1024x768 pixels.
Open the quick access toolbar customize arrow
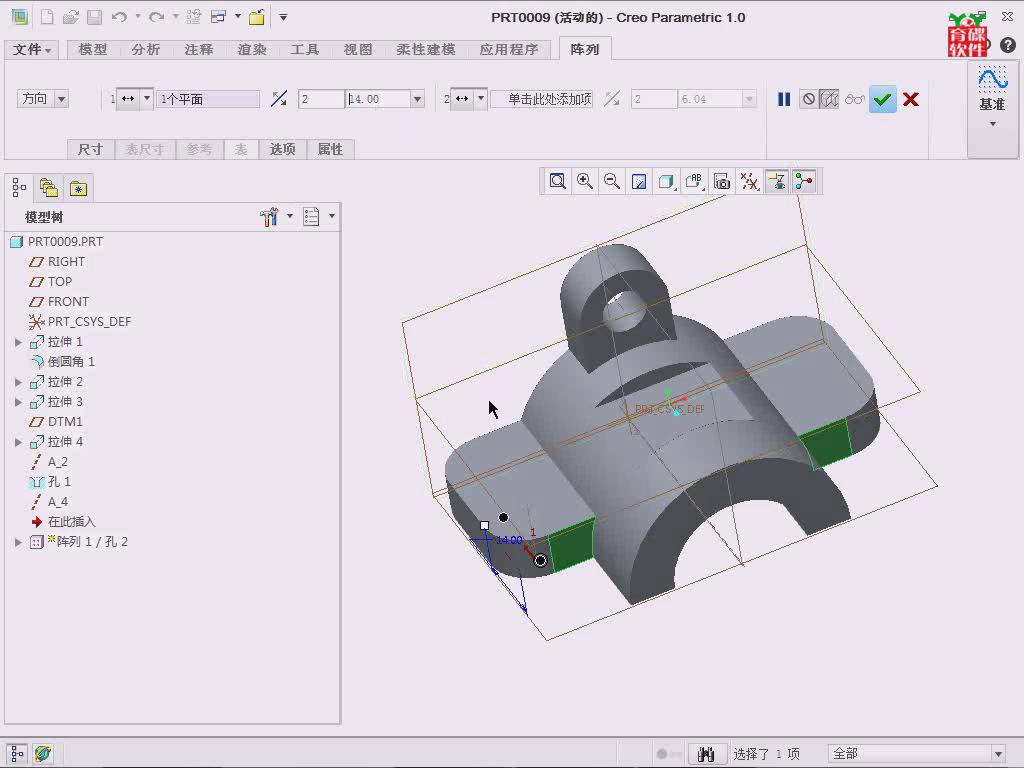click(x=283, y=17)
